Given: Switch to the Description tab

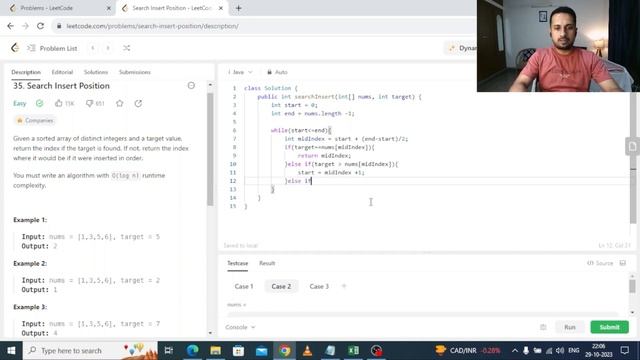Looking at the screenshot, I should click(26, 72).
